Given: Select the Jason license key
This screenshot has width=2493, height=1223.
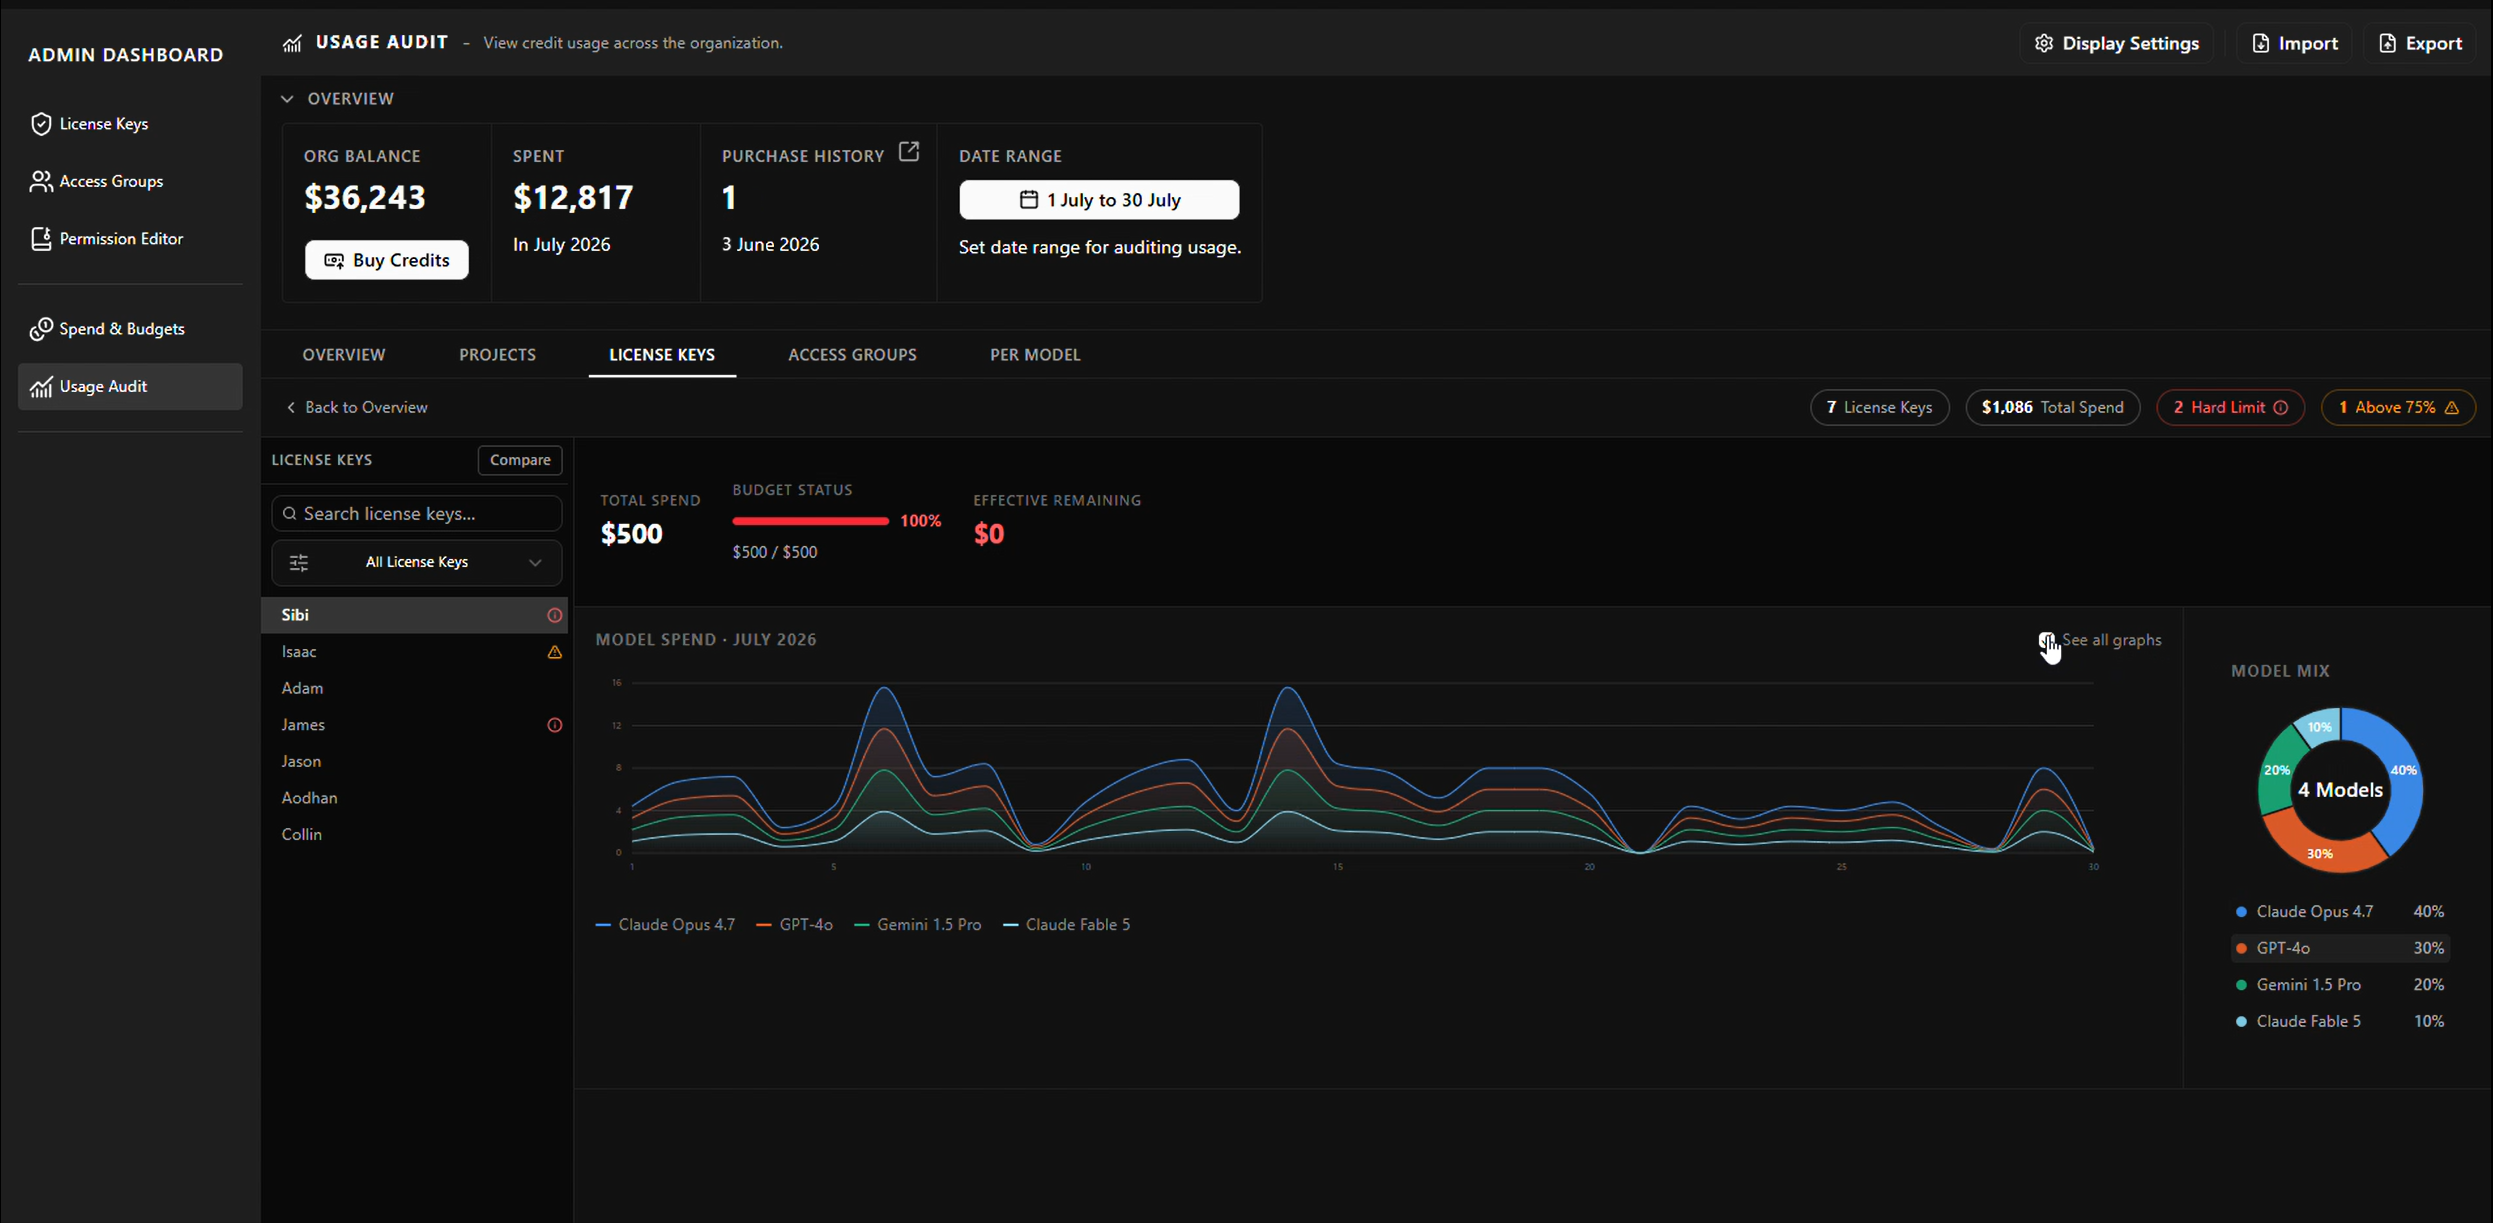Looking at the screenshot, I should click(415, 762).
